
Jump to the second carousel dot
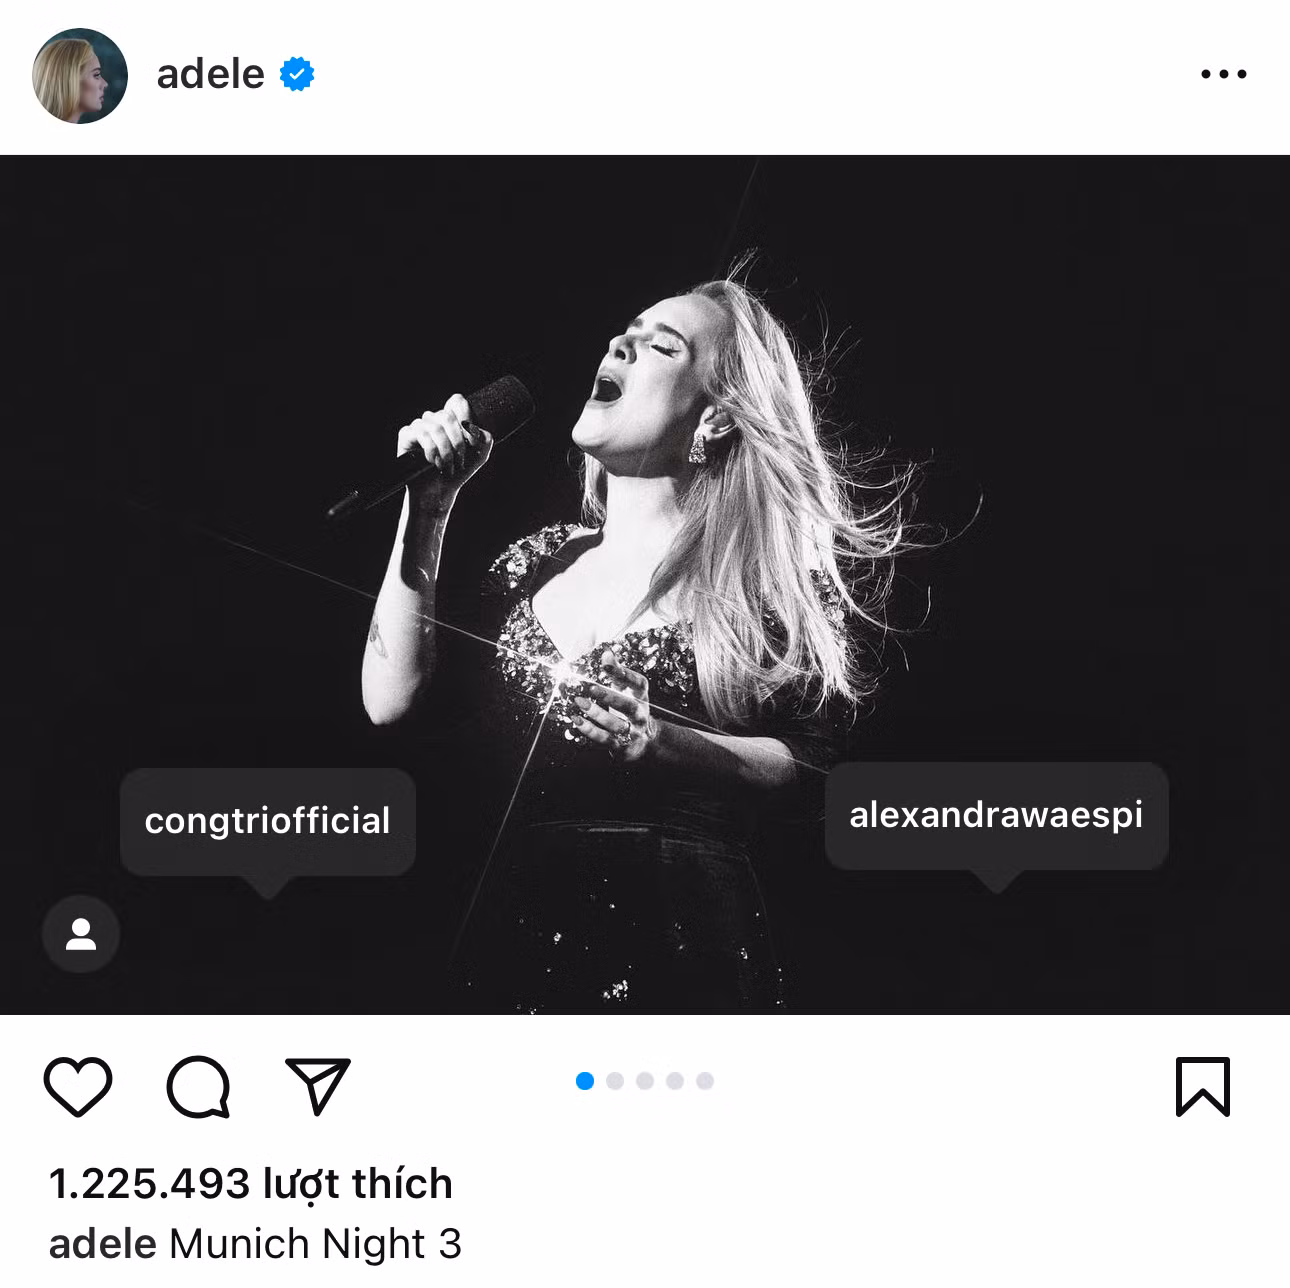tap(615, 1081)
